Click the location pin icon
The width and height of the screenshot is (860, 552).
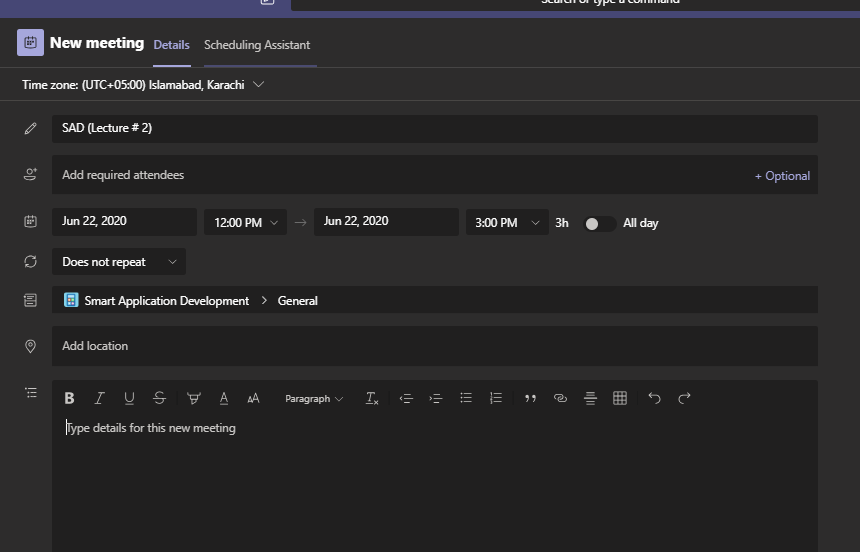31,346
